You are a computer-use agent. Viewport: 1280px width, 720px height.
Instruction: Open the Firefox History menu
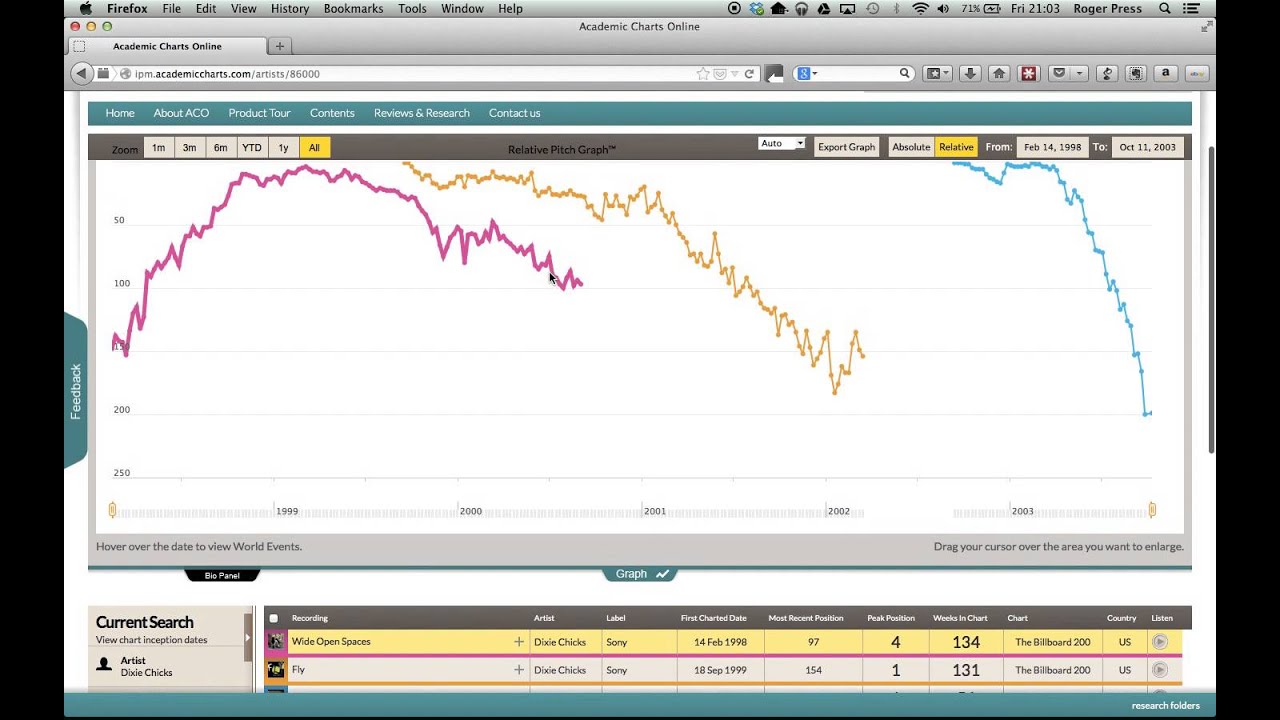pos(290,9)
